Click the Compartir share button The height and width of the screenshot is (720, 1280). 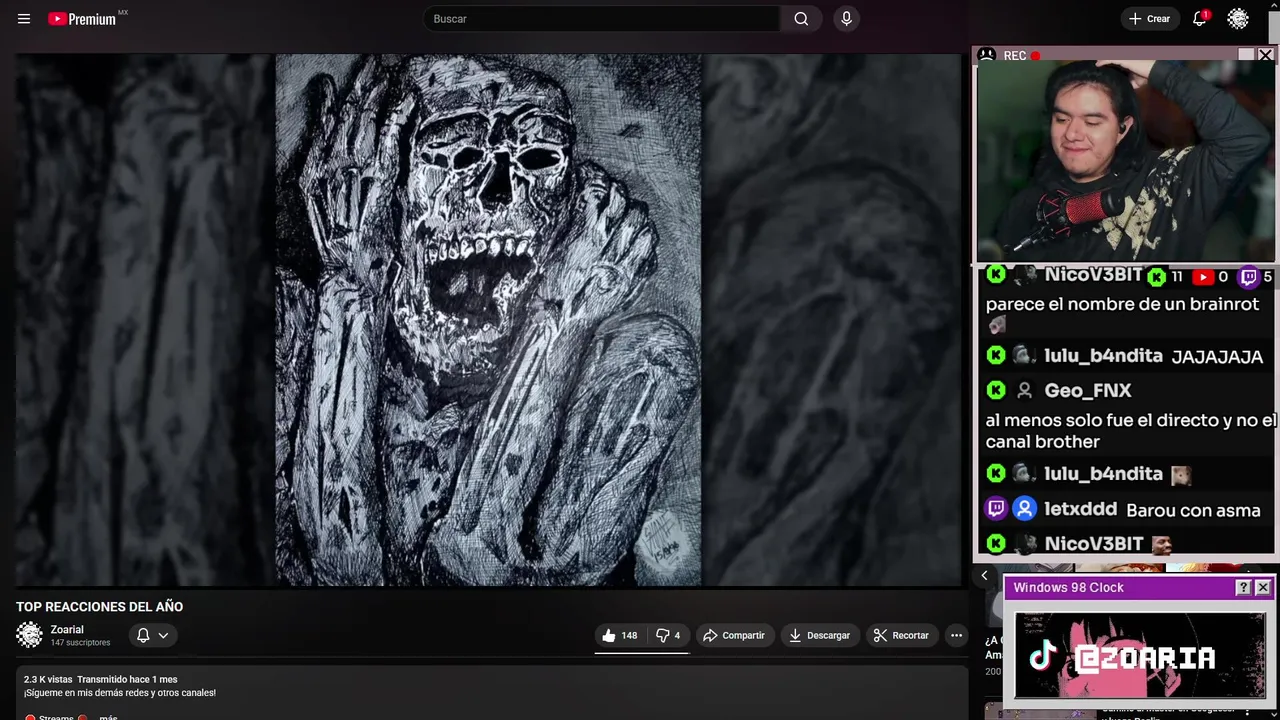click(734, 635)
